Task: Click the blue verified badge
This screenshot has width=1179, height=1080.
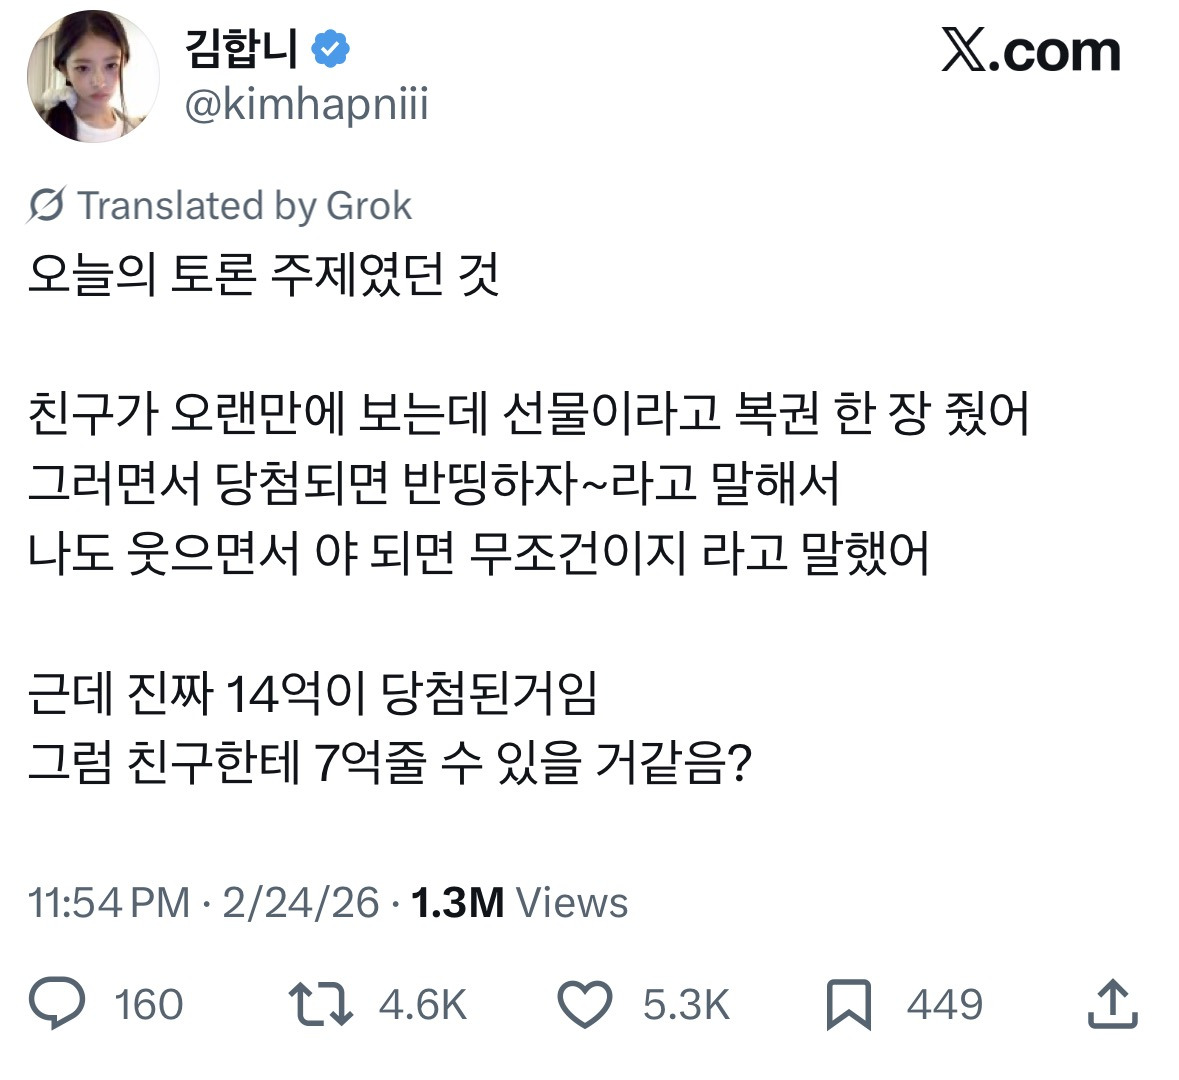Action: point(331,49)
